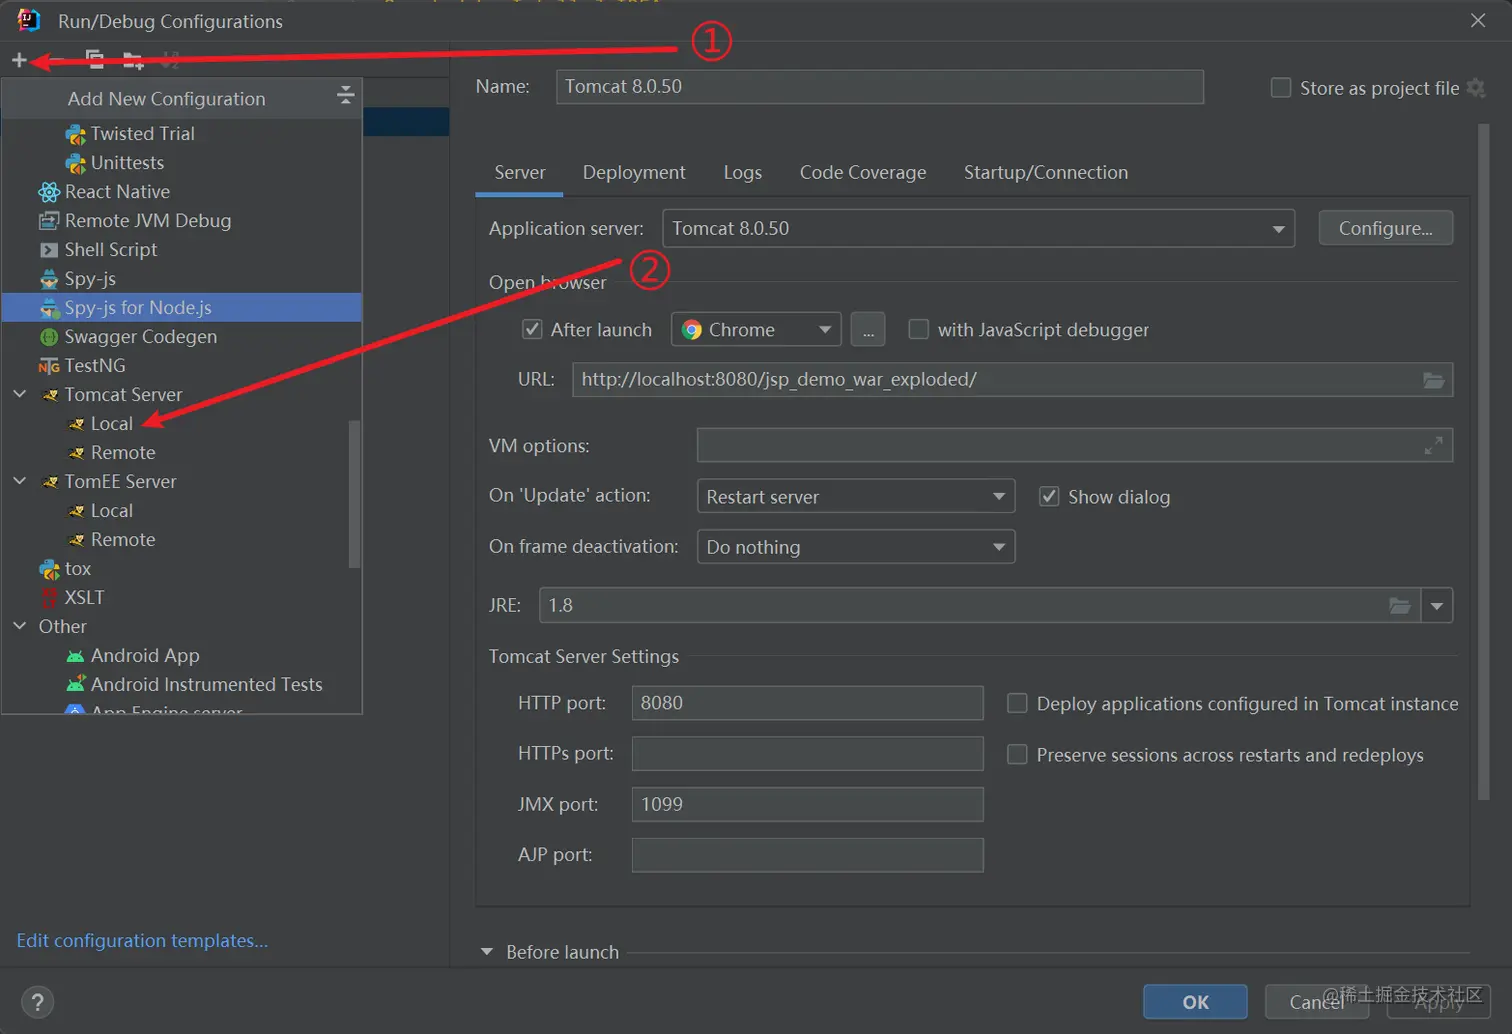Click the AJP port field
The width and height of the screenshot is (1512, 1034).
807,855
